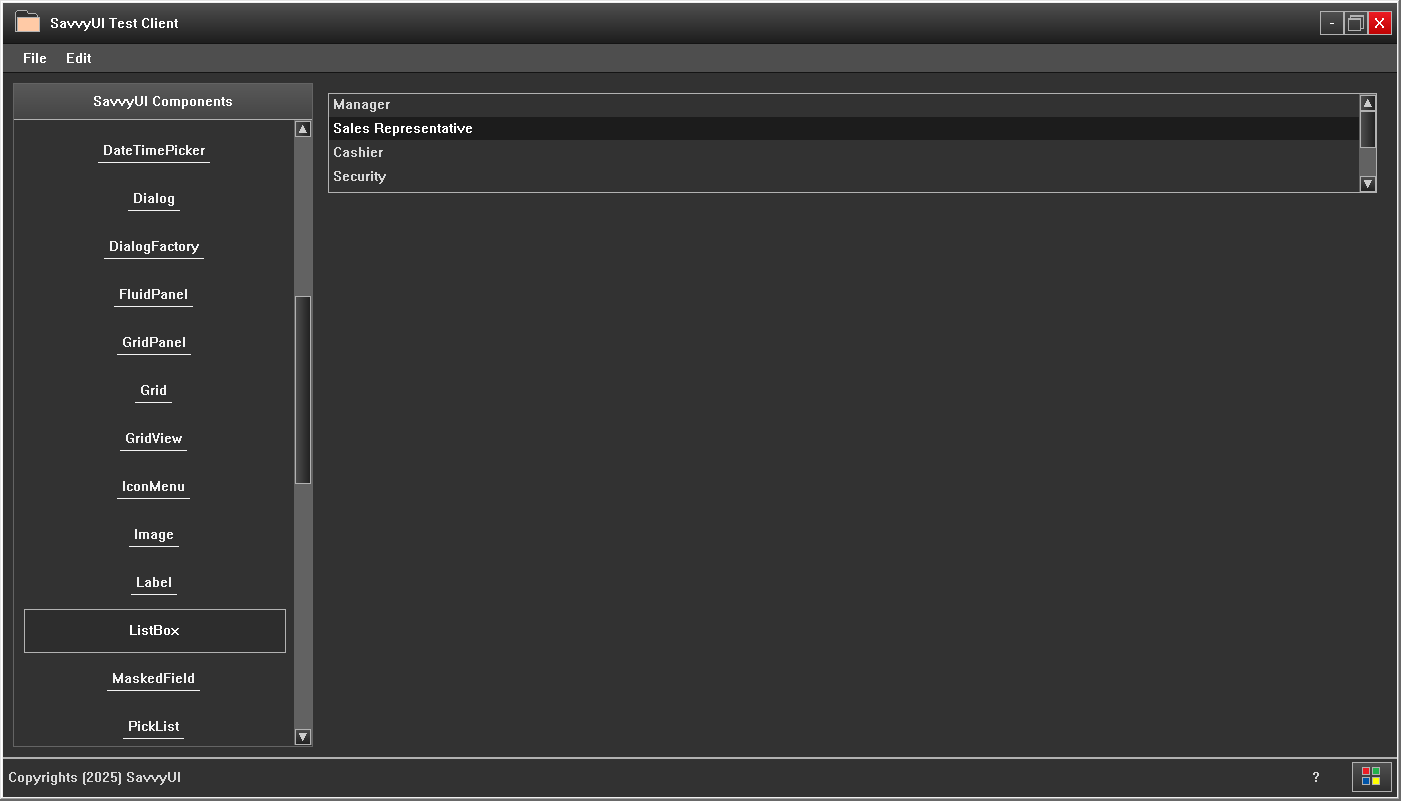1401x801 pixels.
Task: Click the listbox scrollbar up arrow
Action: [x=1367, y=102]
